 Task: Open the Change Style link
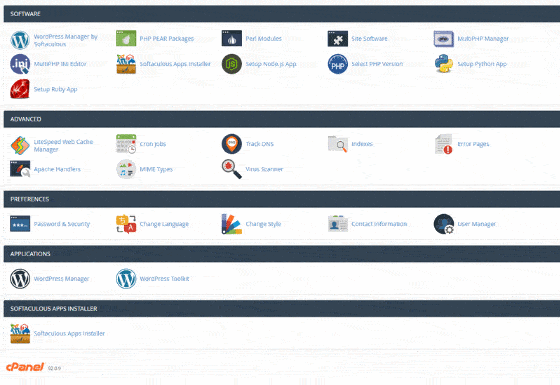[x=263, y=224]
